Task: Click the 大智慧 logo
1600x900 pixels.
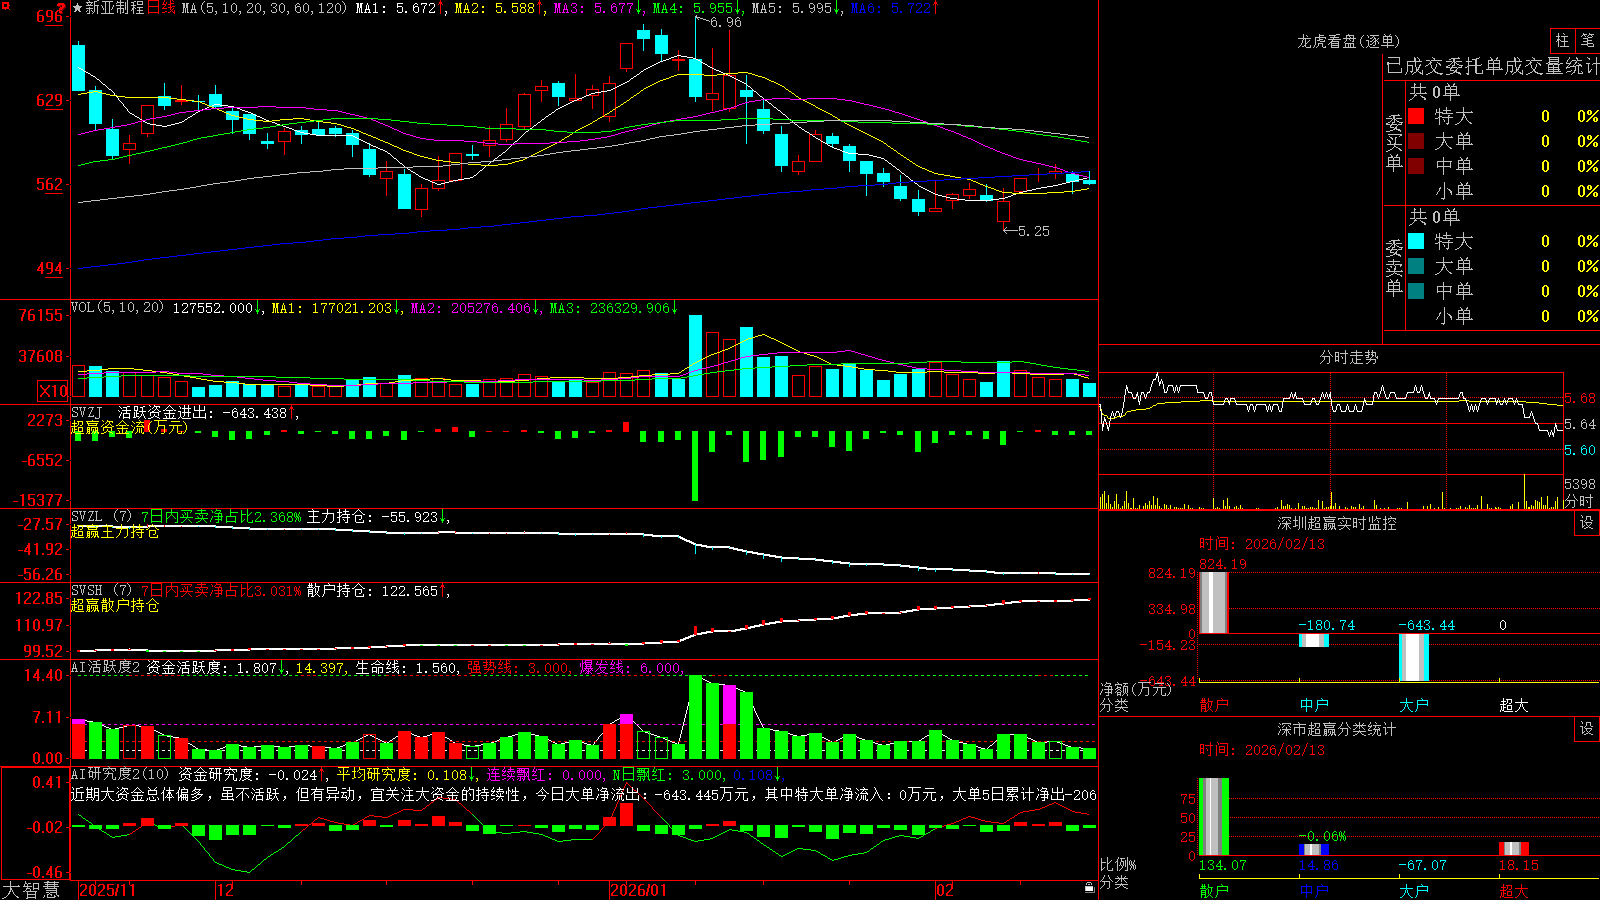Action: [31, 890]
